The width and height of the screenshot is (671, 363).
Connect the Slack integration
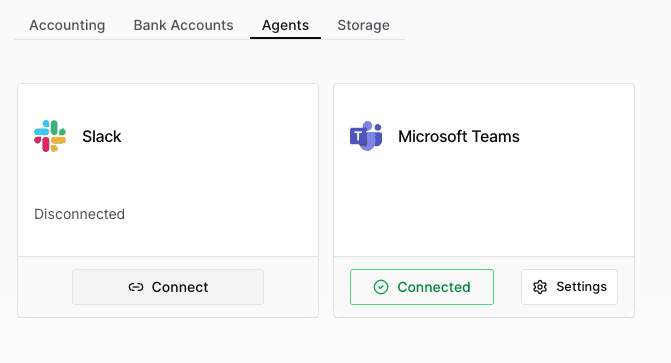pyautogui.click(x=168, y=287)
